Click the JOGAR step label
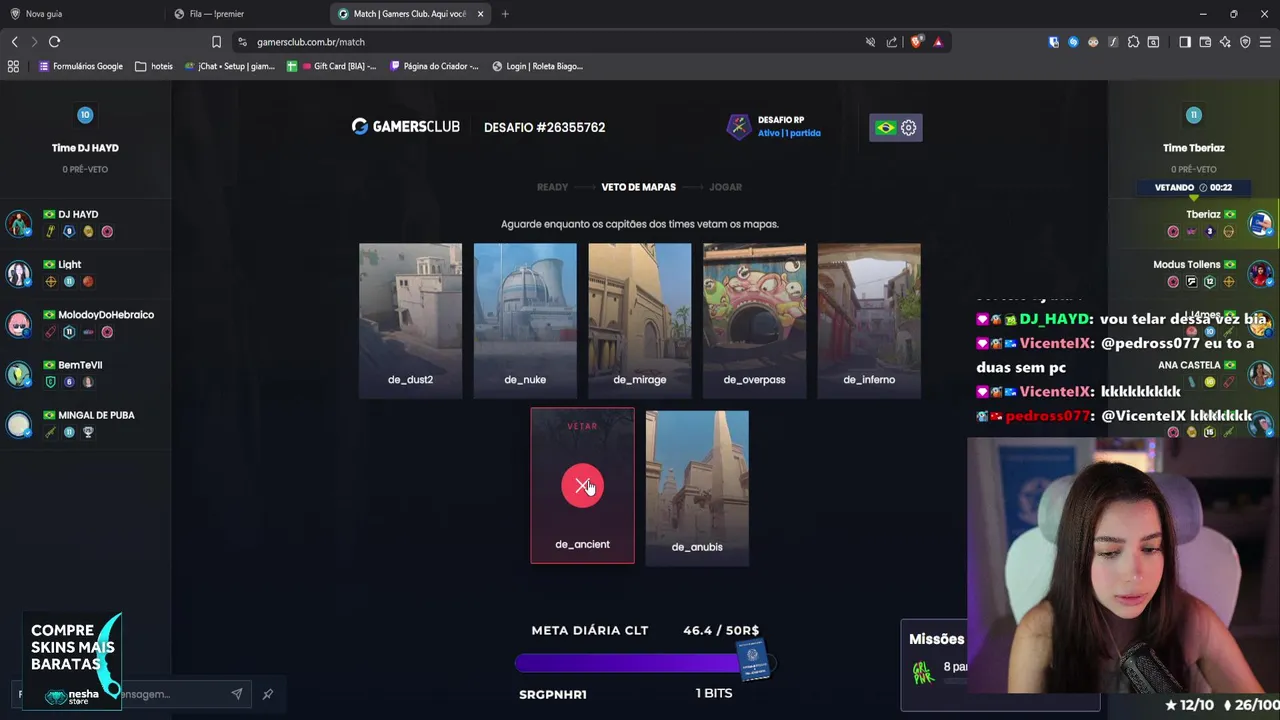This screenshot has width=1280, height=720. click(725, 187)
